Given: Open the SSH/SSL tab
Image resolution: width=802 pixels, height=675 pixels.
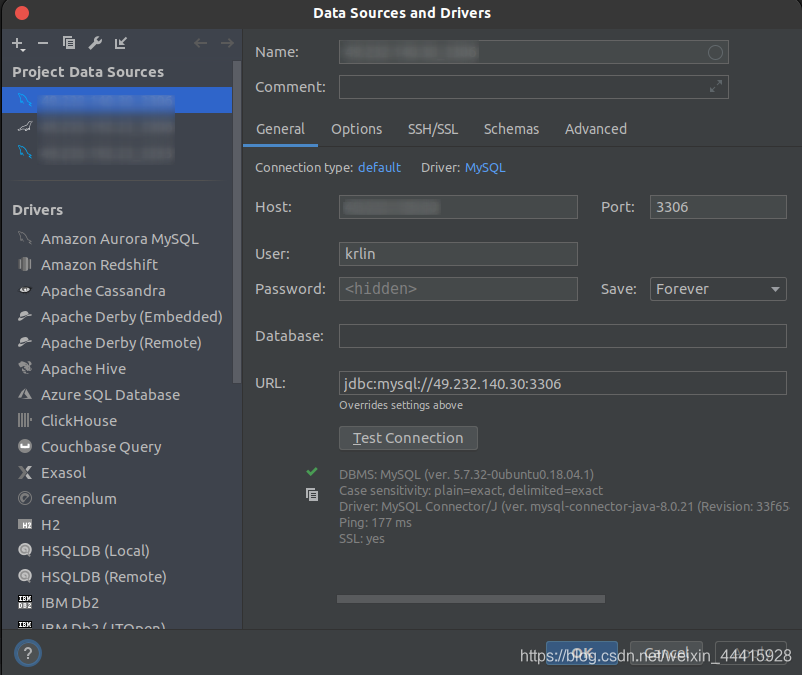Looking at the screenshot, I should 433,129.
